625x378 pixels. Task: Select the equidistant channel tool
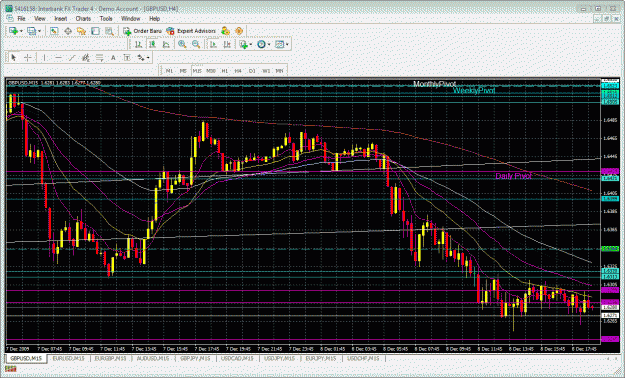tap(86, 58)
